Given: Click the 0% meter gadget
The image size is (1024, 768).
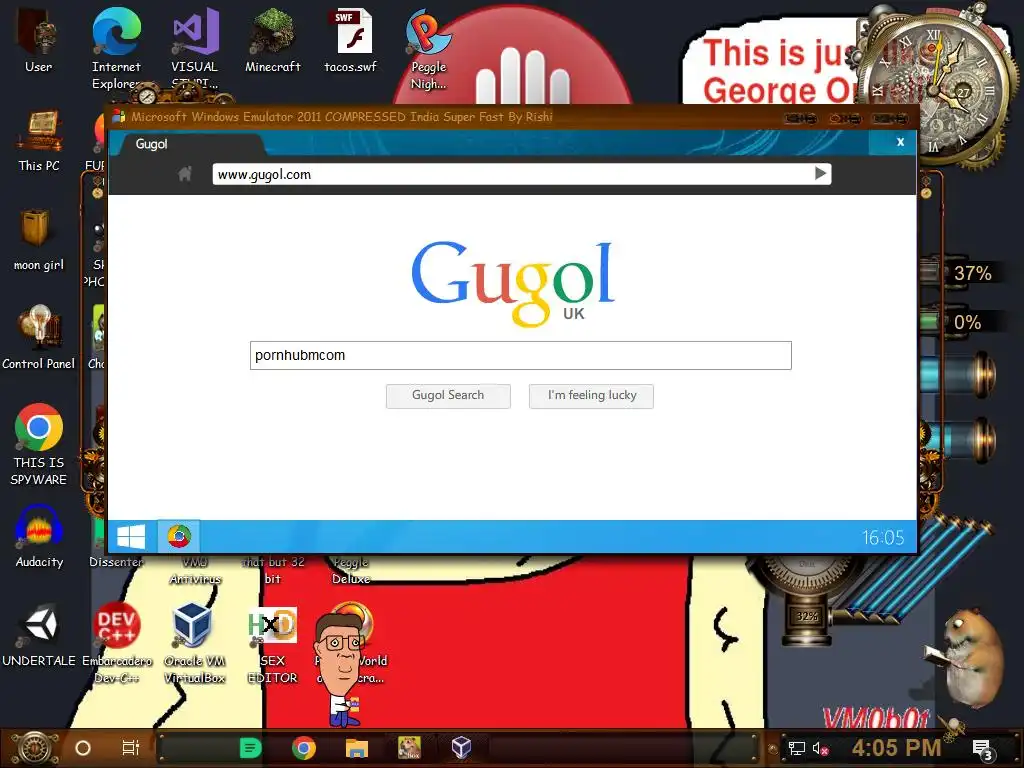Looking at the screenshot, I should pyautogui.click(x=961, y=321).
